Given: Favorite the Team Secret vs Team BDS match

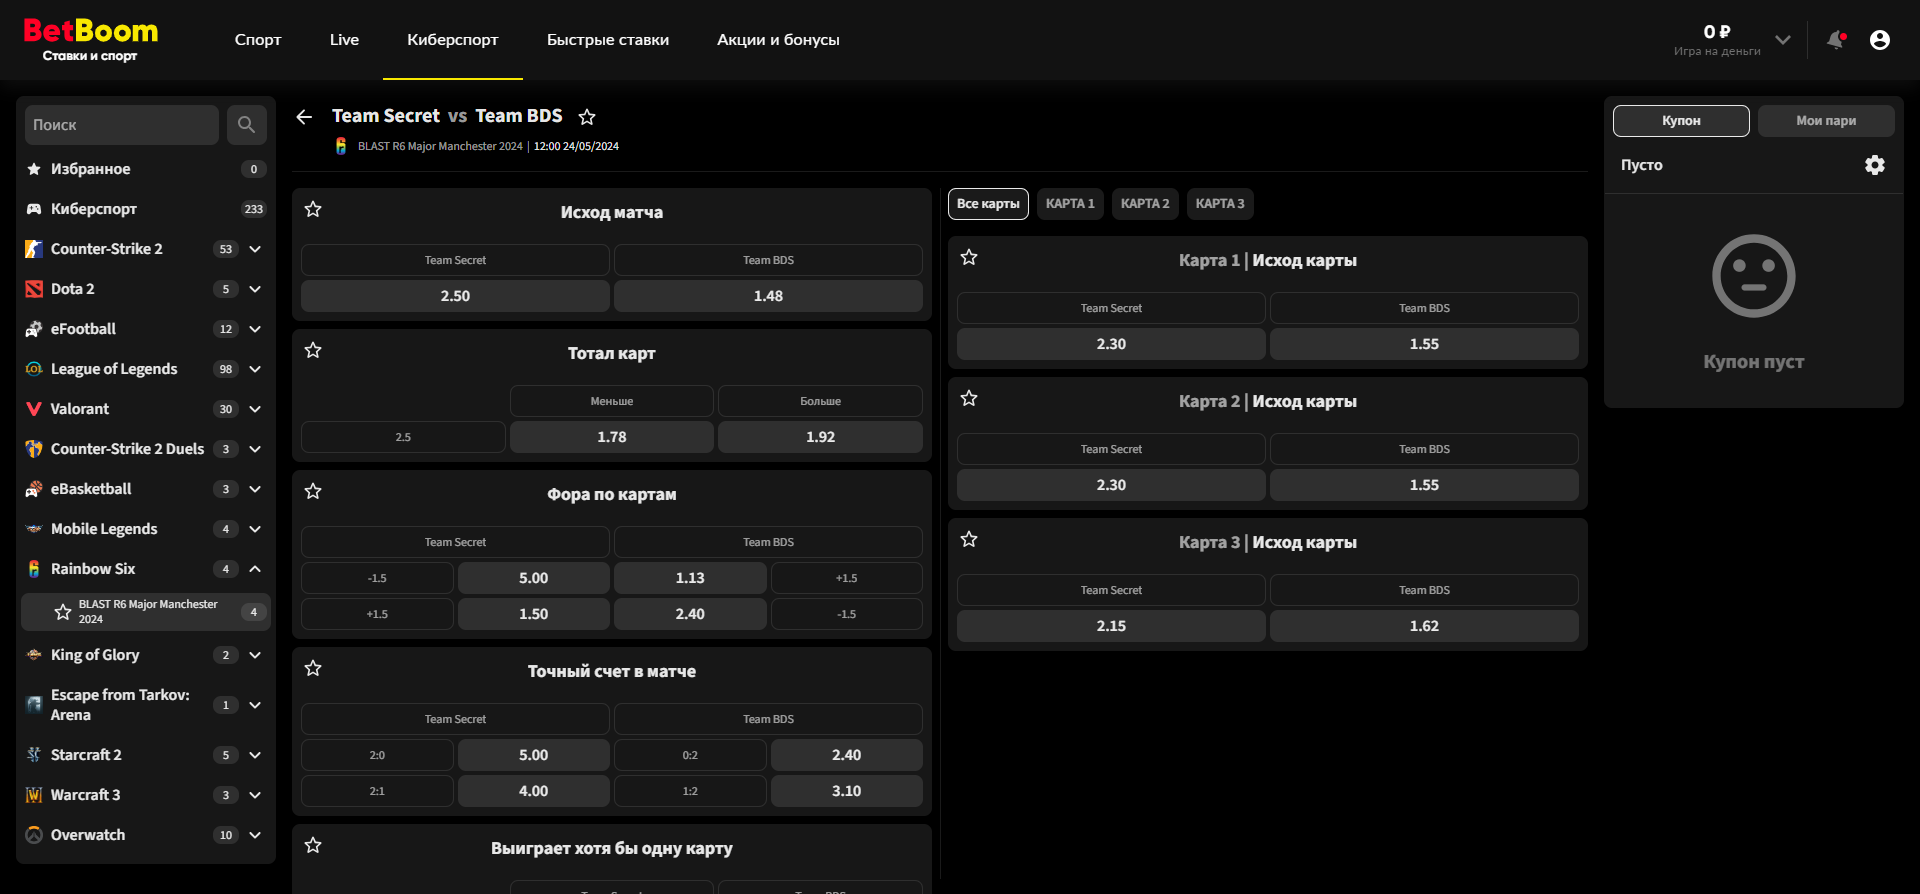Looking at the screenshot, I should coord(587,117).
